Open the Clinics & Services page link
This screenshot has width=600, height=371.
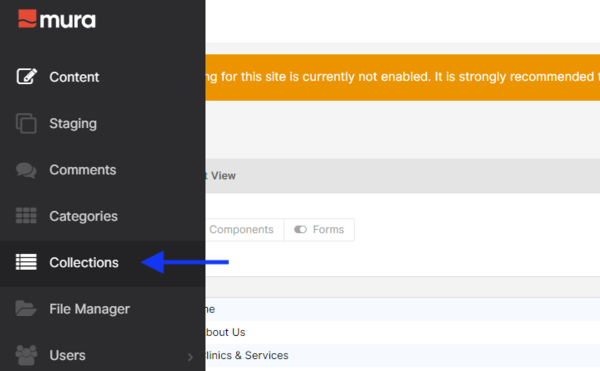pyautogui.click(x=247, y=355)
